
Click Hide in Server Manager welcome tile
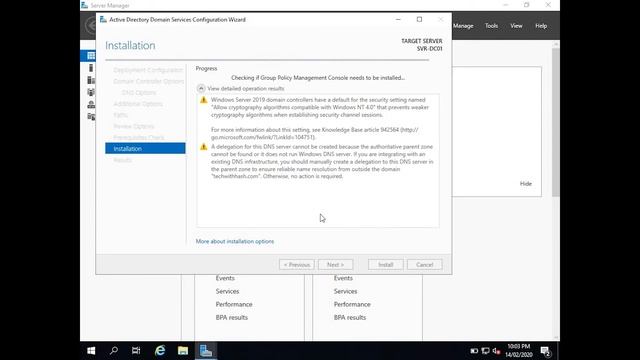point(526,184)
